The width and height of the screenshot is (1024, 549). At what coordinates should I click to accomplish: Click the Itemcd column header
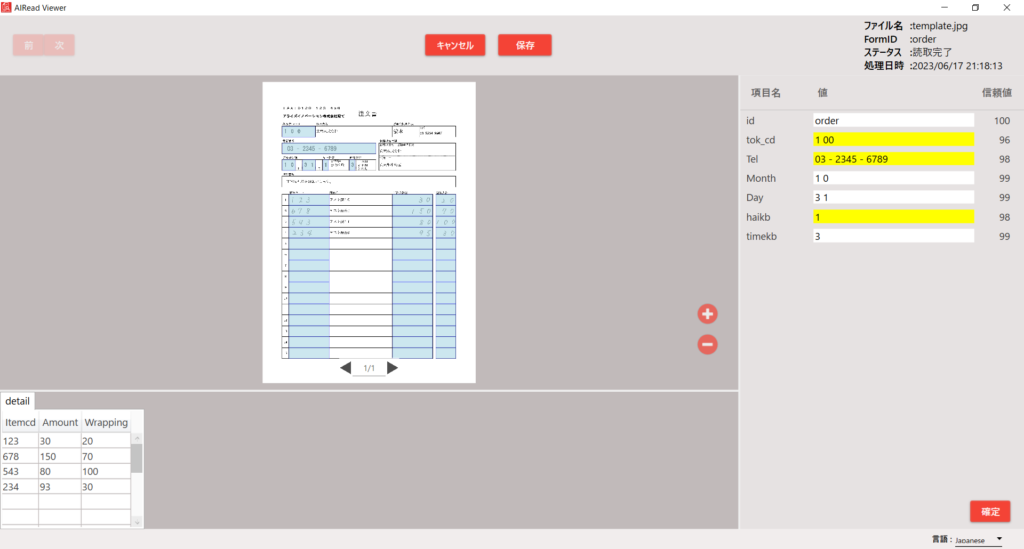[20, 422]
